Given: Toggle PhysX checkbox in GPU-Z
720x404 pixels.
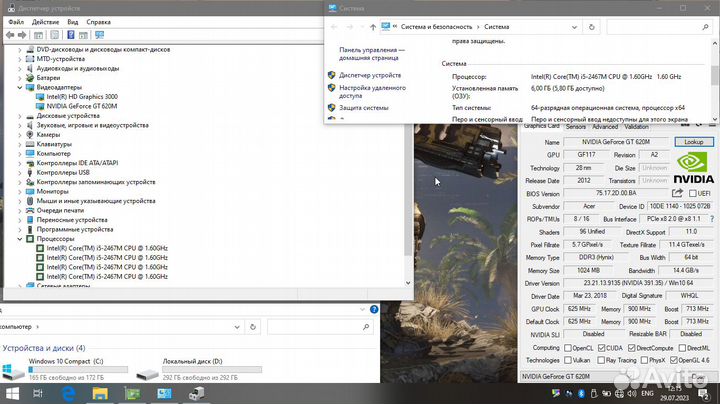Looking at the screenshot, I should pyautogui.click(x=644, y=360).
